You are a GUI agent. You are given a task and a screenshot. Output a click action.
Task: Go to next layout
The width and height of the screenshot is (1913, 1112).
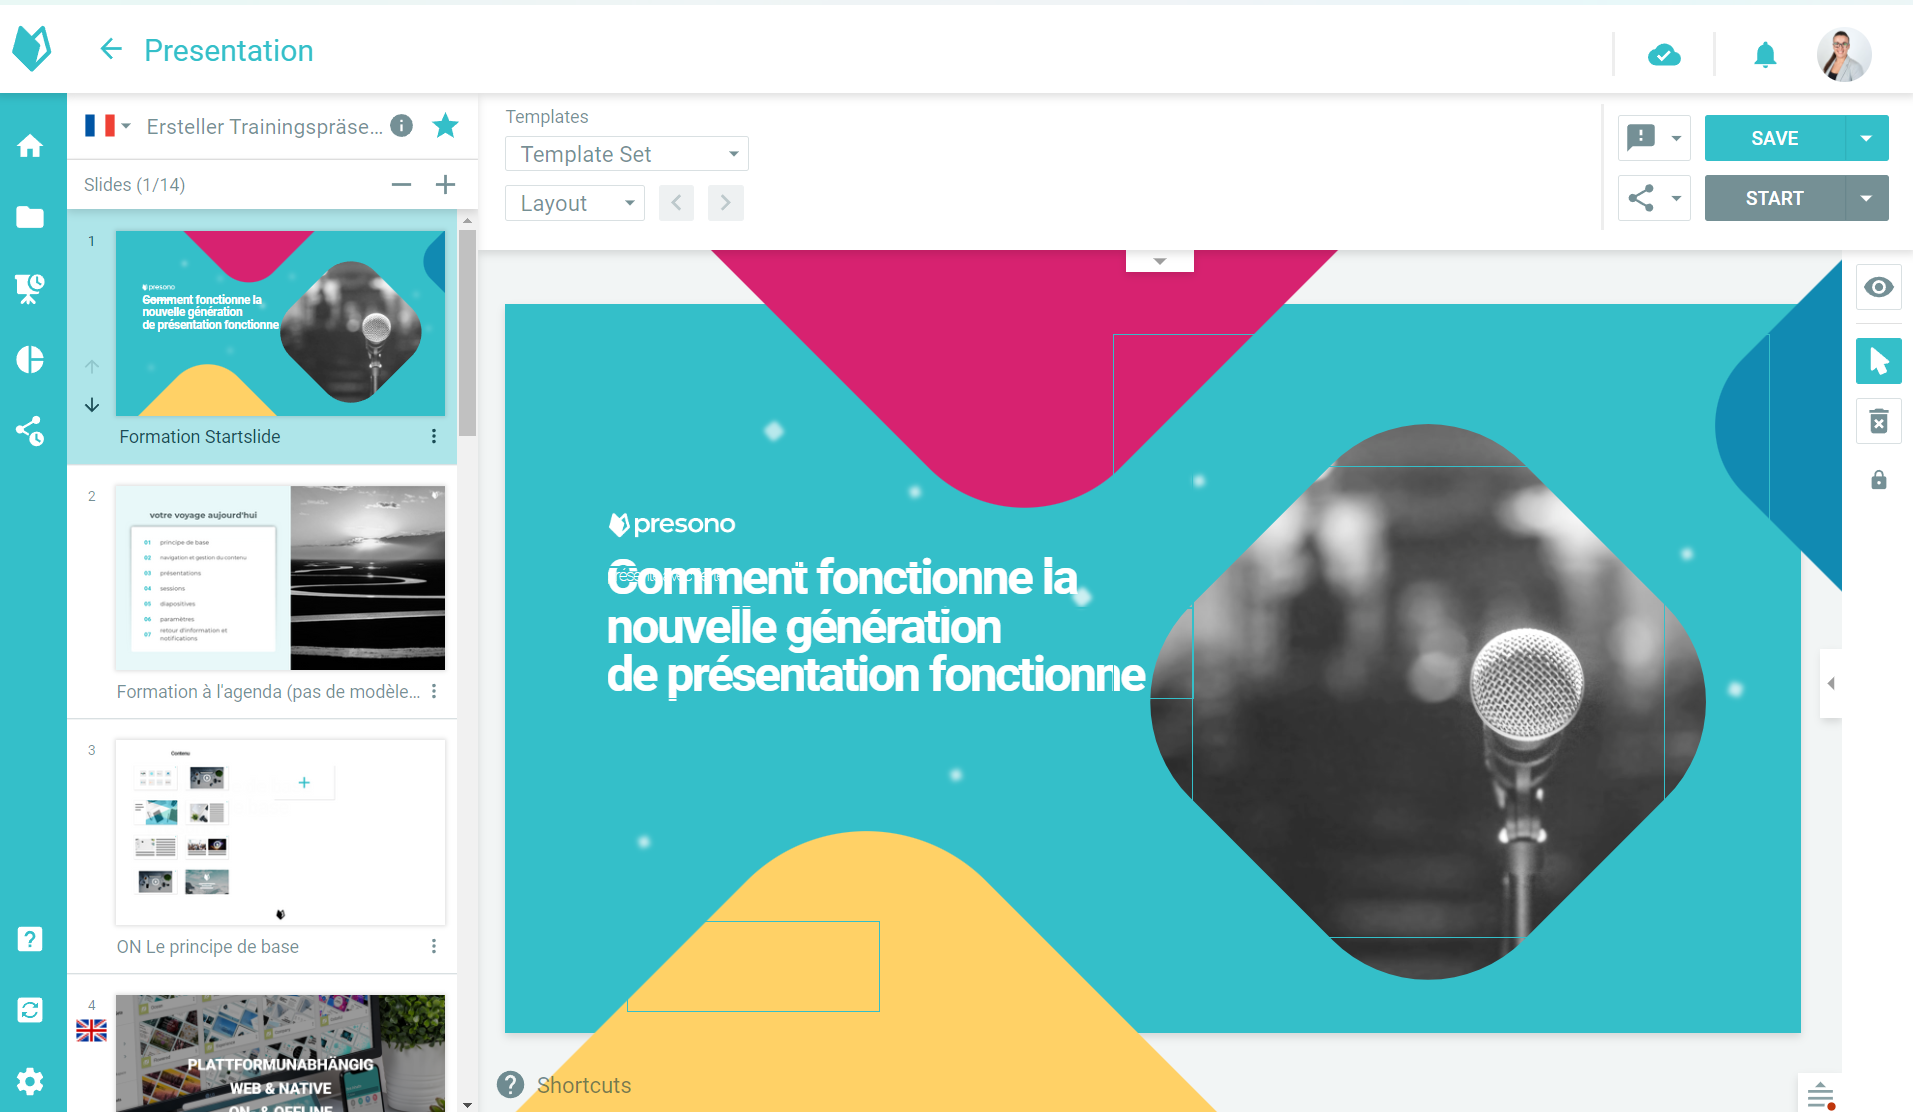point(726,203)
